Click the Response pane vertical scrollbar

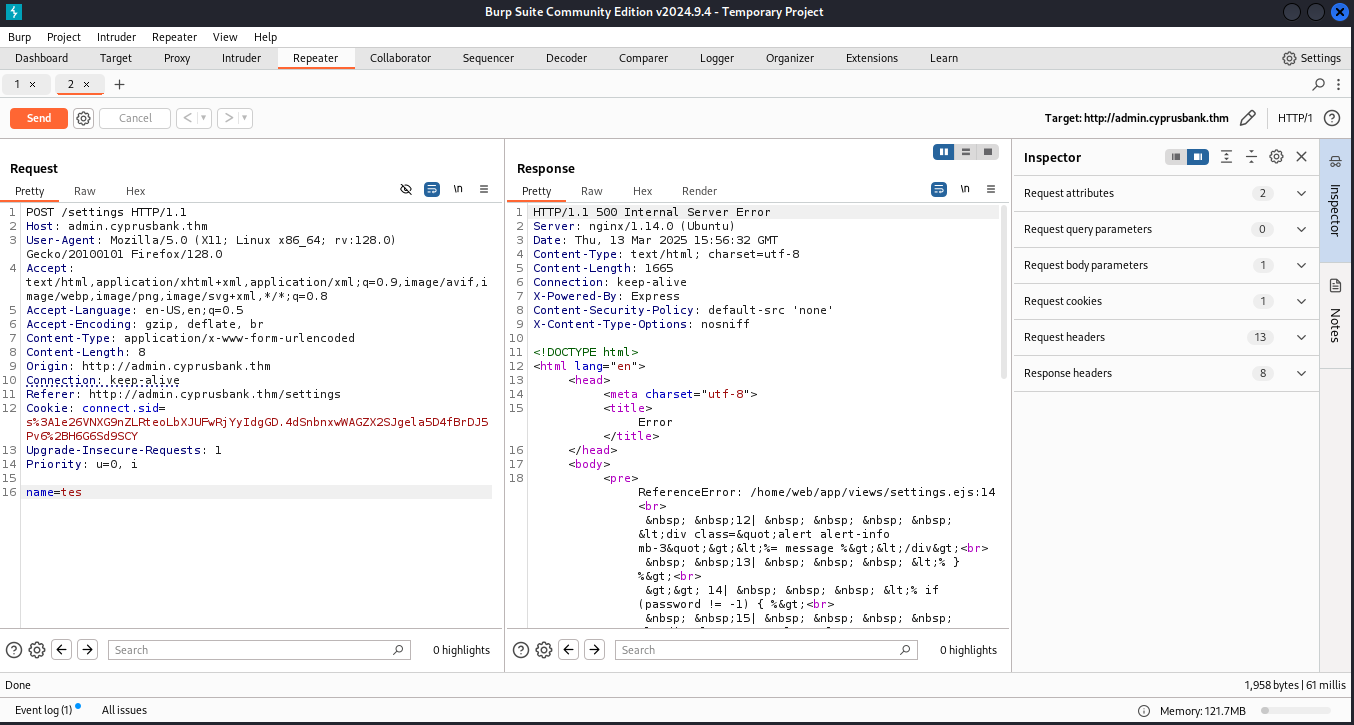click(1004, 292)
